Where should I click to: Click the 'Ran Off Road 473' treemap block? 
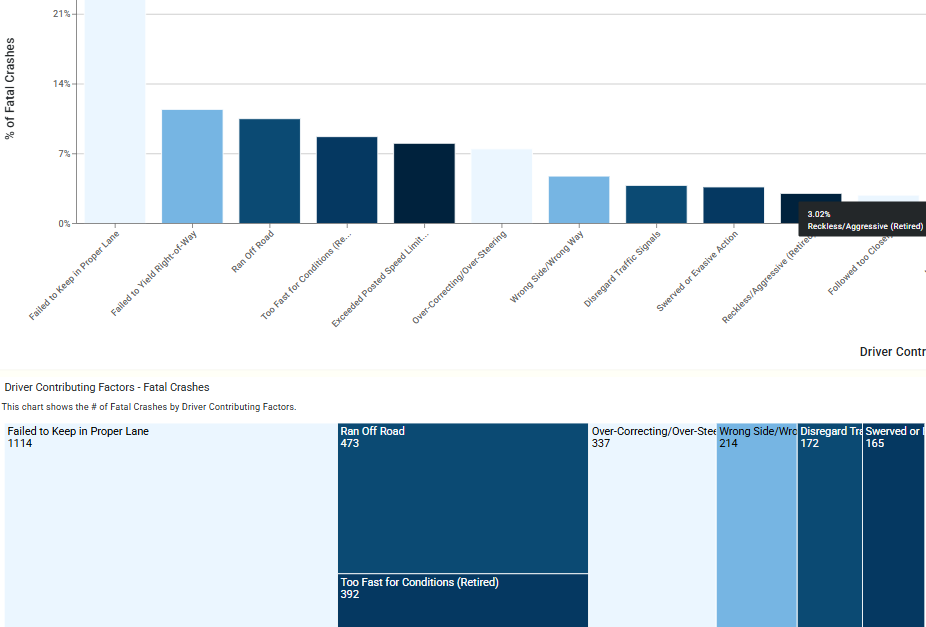tap(462, 495)
